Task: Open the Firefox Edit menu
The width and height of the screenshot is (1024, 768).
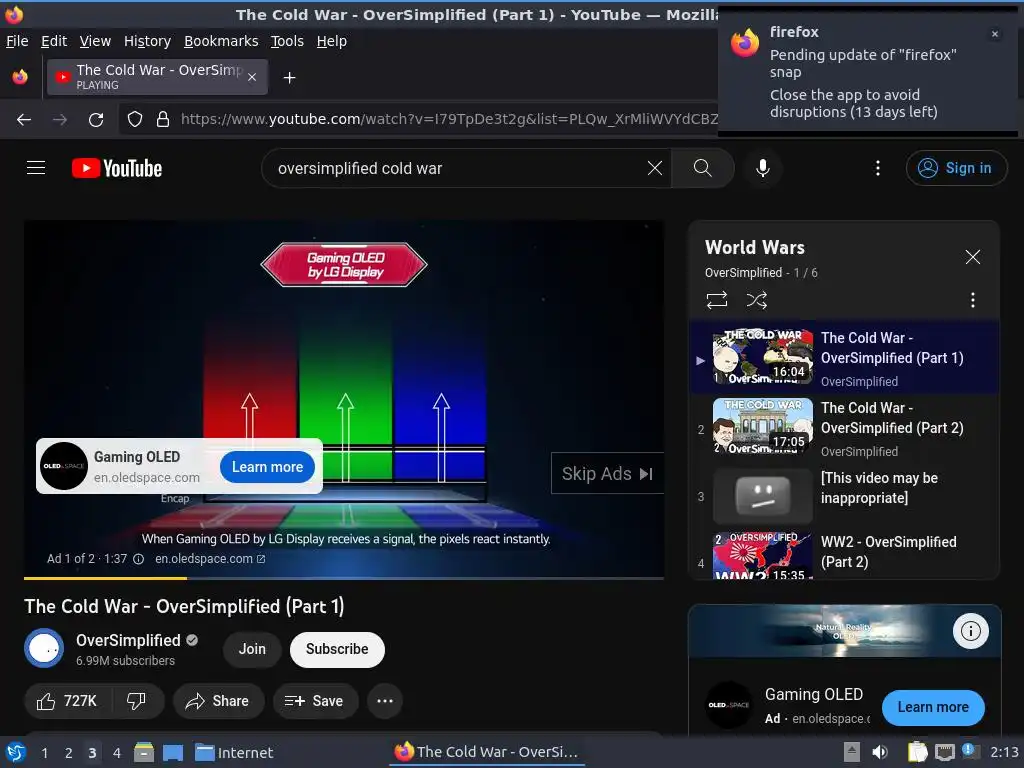Action: [54, 41]
